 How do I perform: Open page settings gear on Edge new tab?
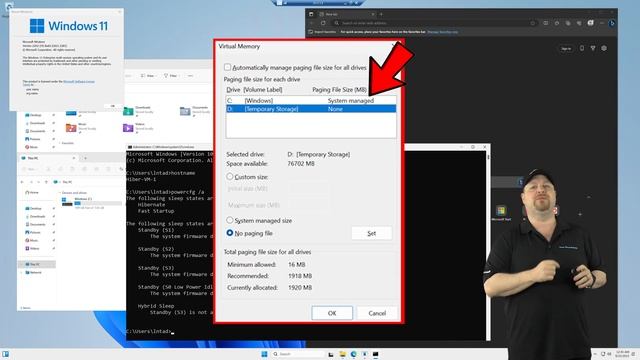click(604, 48)
